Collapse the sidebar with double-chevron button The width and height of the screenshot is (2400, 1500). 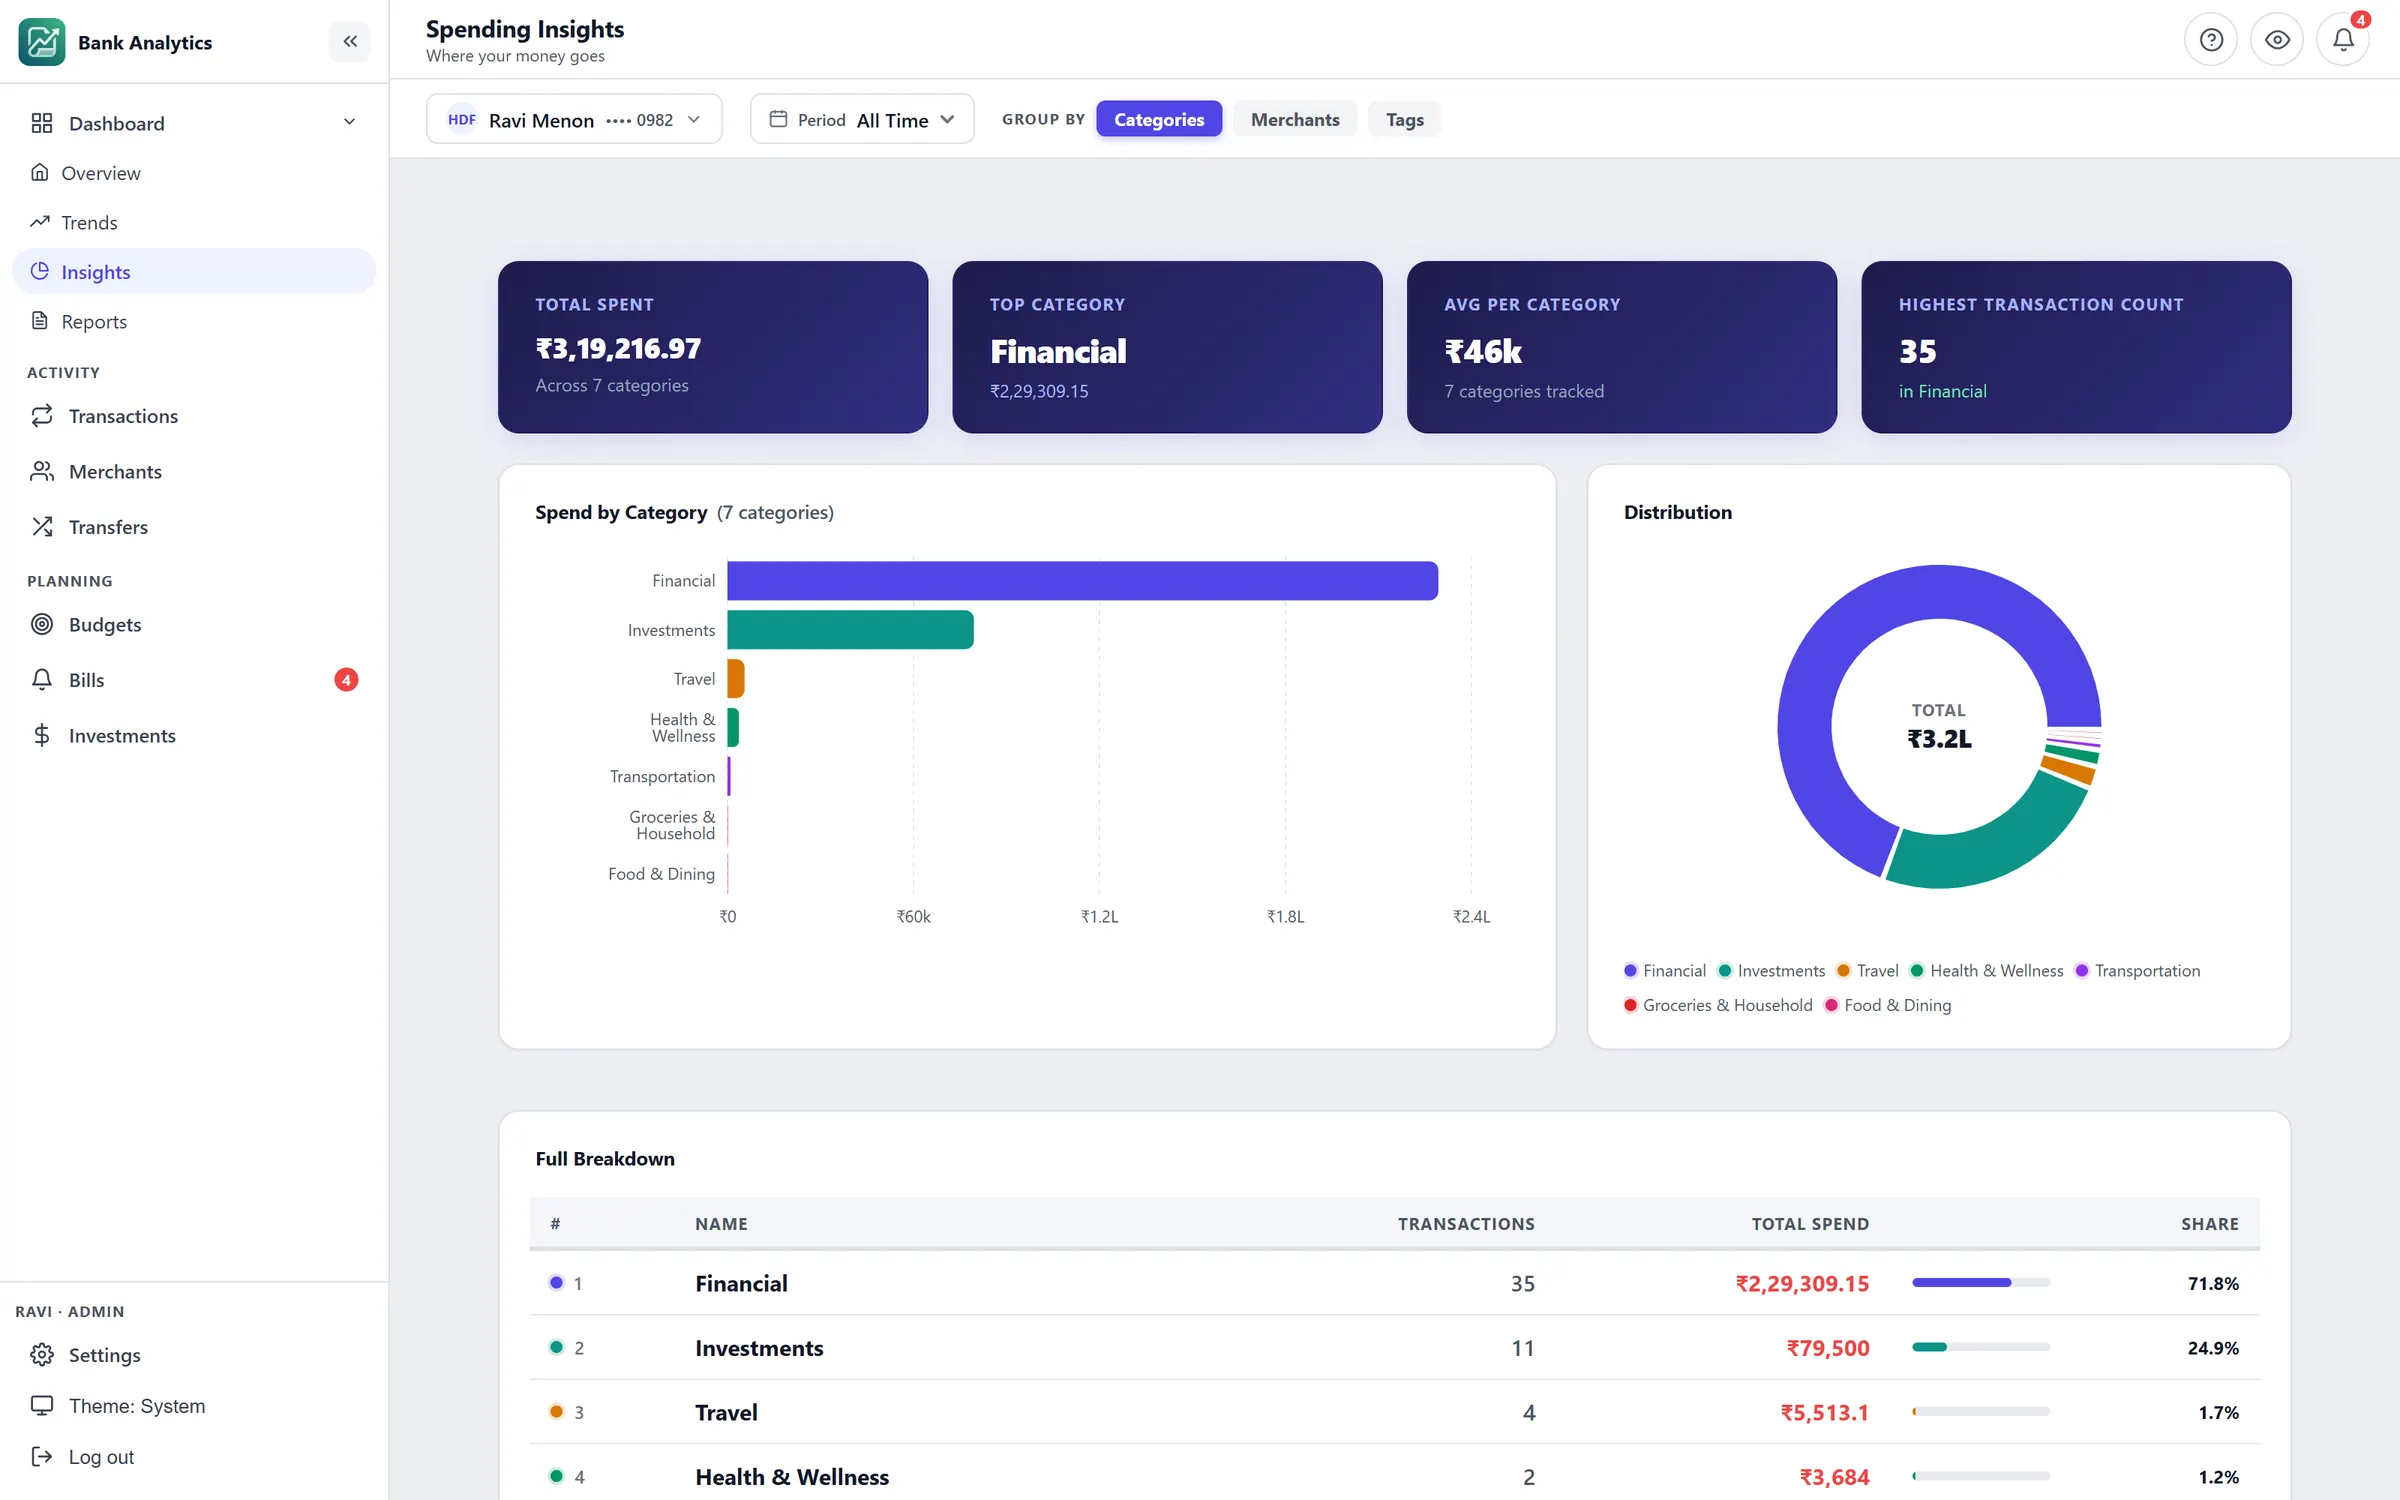(x=350, y=42)
